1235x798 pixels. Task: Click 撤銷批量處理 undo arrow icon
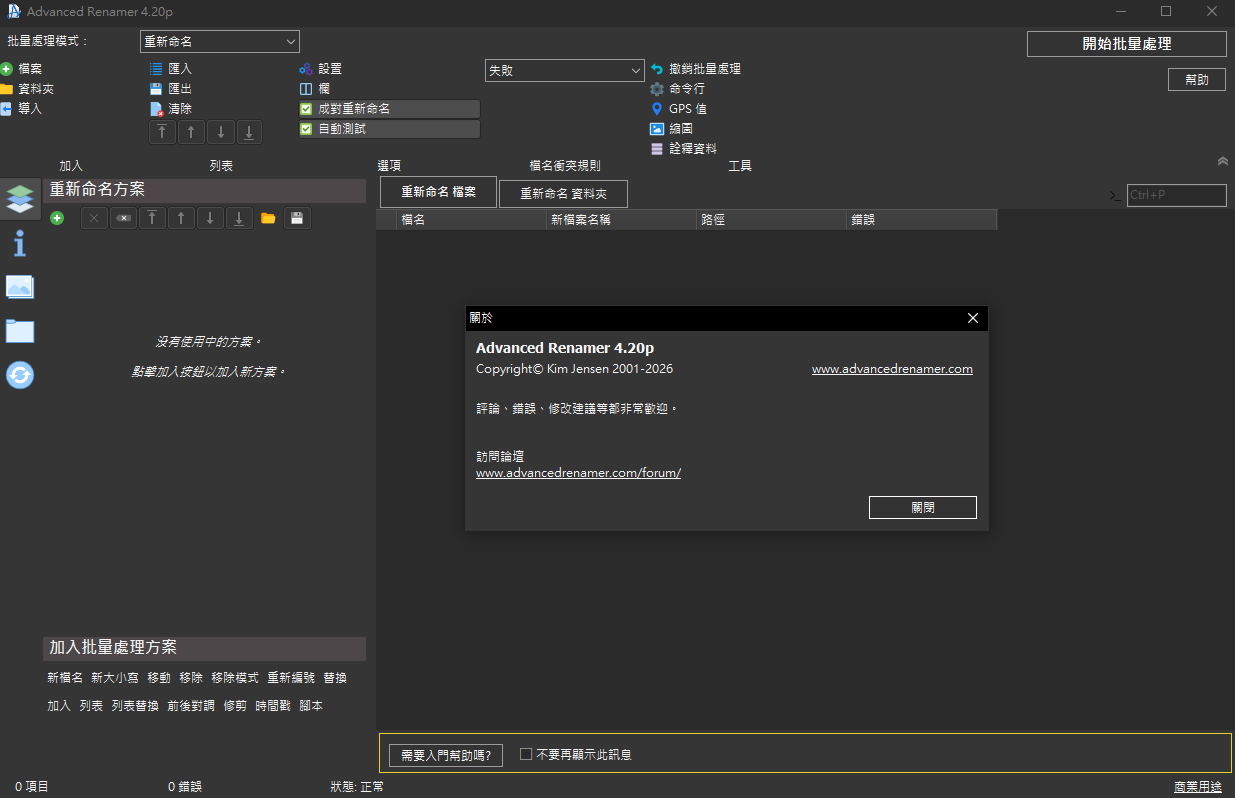(657, 69)
